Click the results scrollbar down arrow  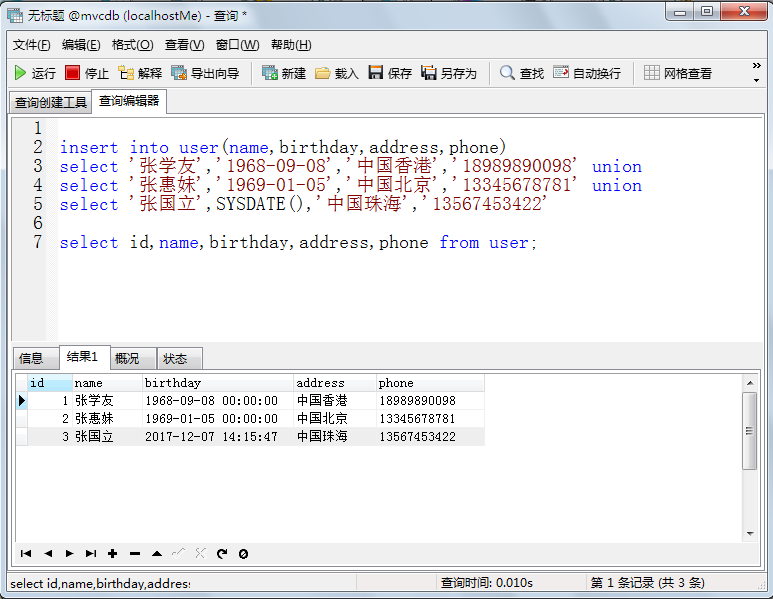click(750, 533)
